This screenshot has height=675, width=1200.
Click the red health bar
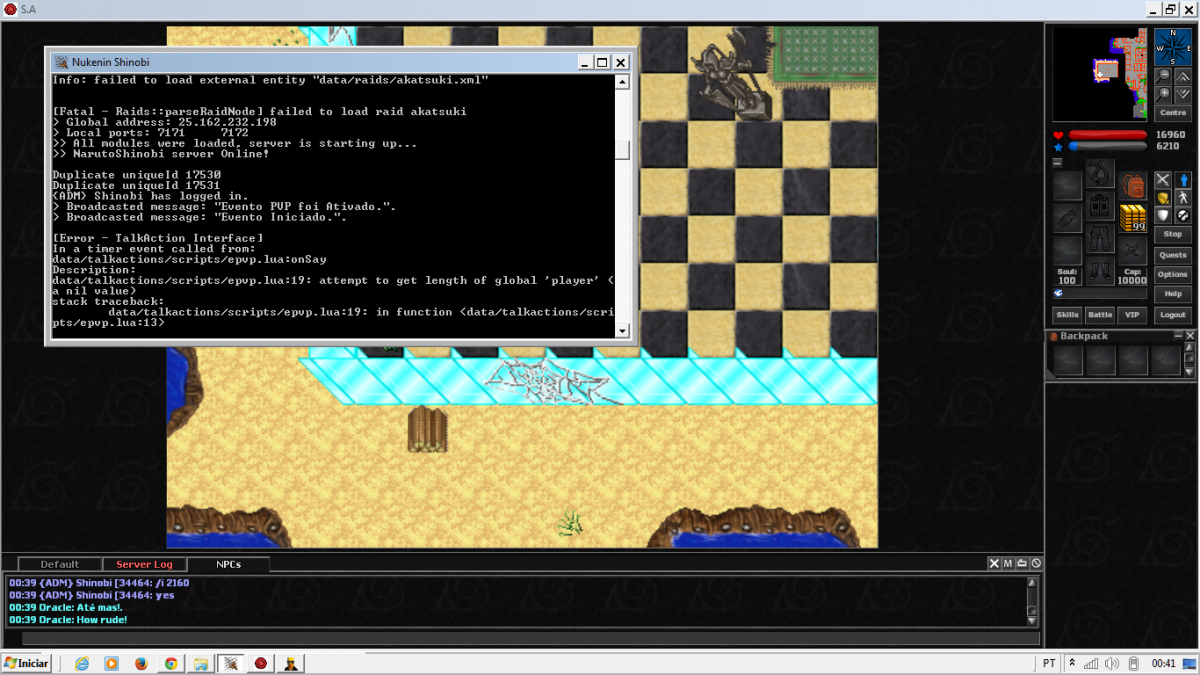point(1108,135)
